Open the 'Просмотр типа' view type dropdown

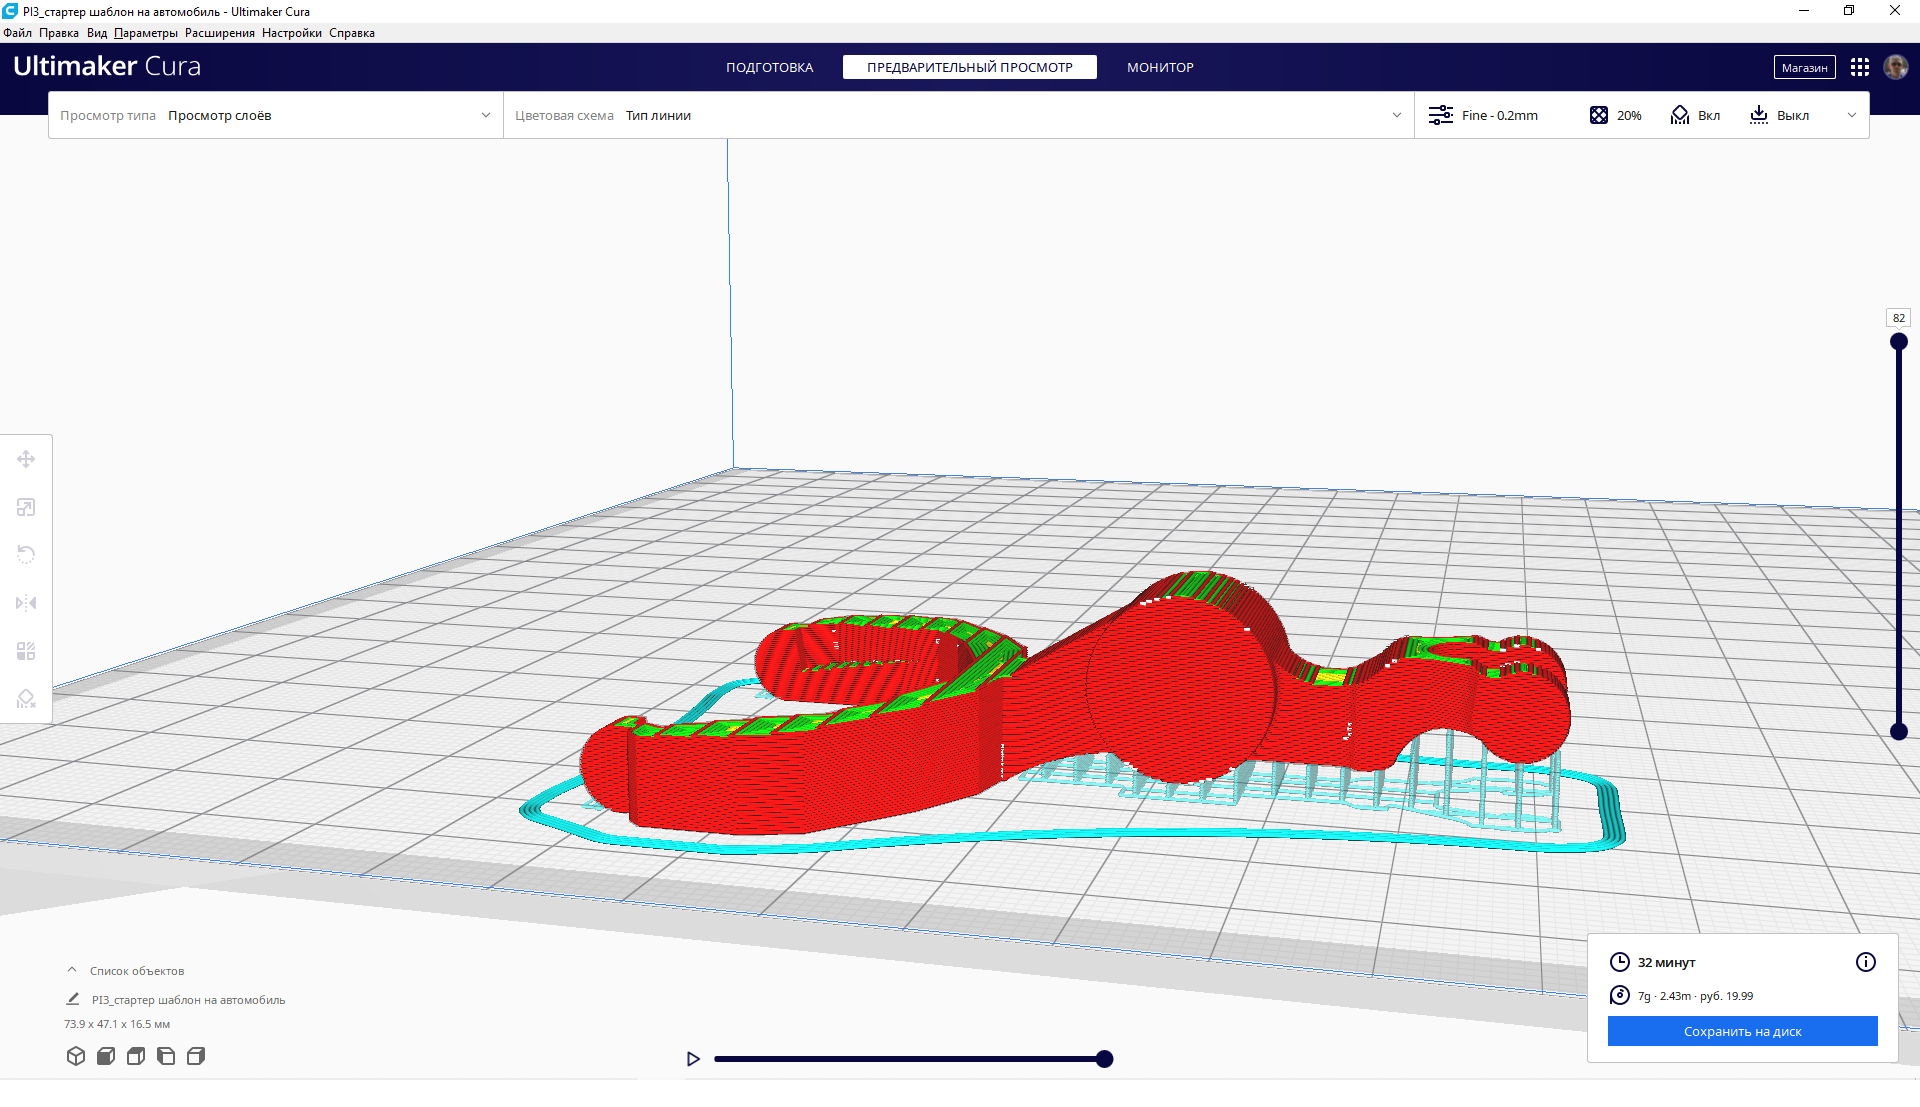coord(275,115)
